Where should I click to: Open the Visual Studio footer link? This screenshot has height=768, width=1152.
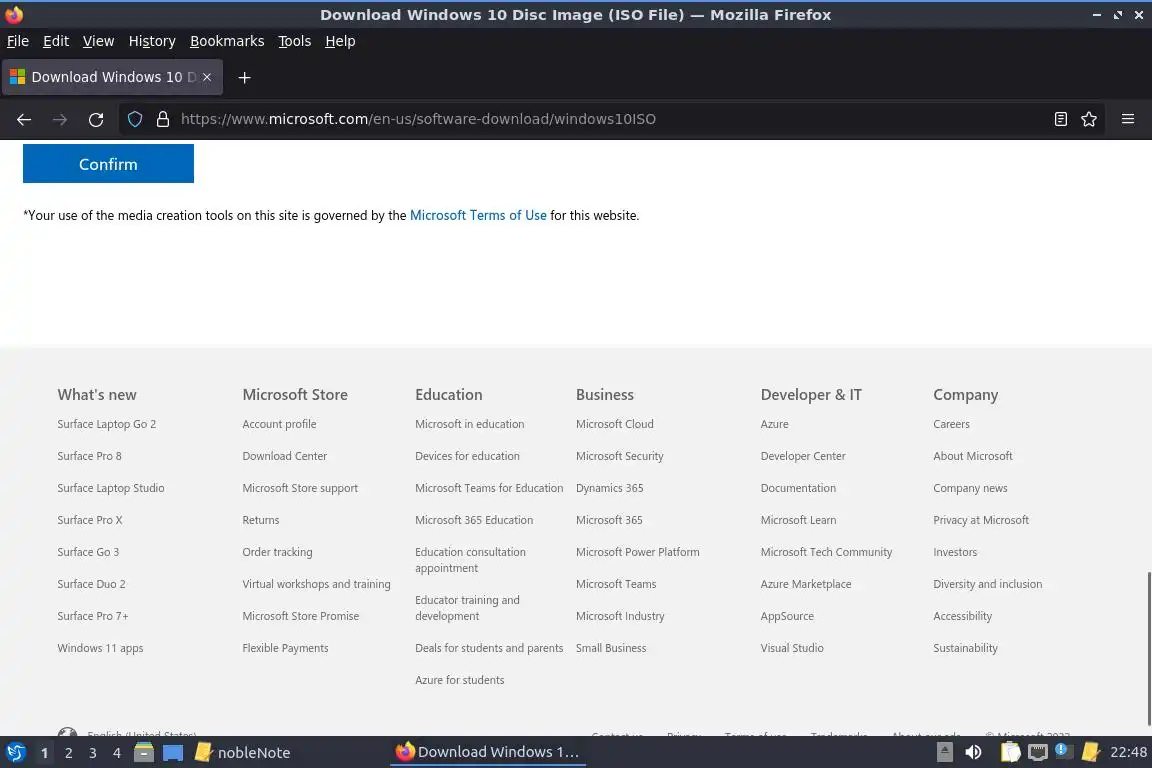click(792, 648)
